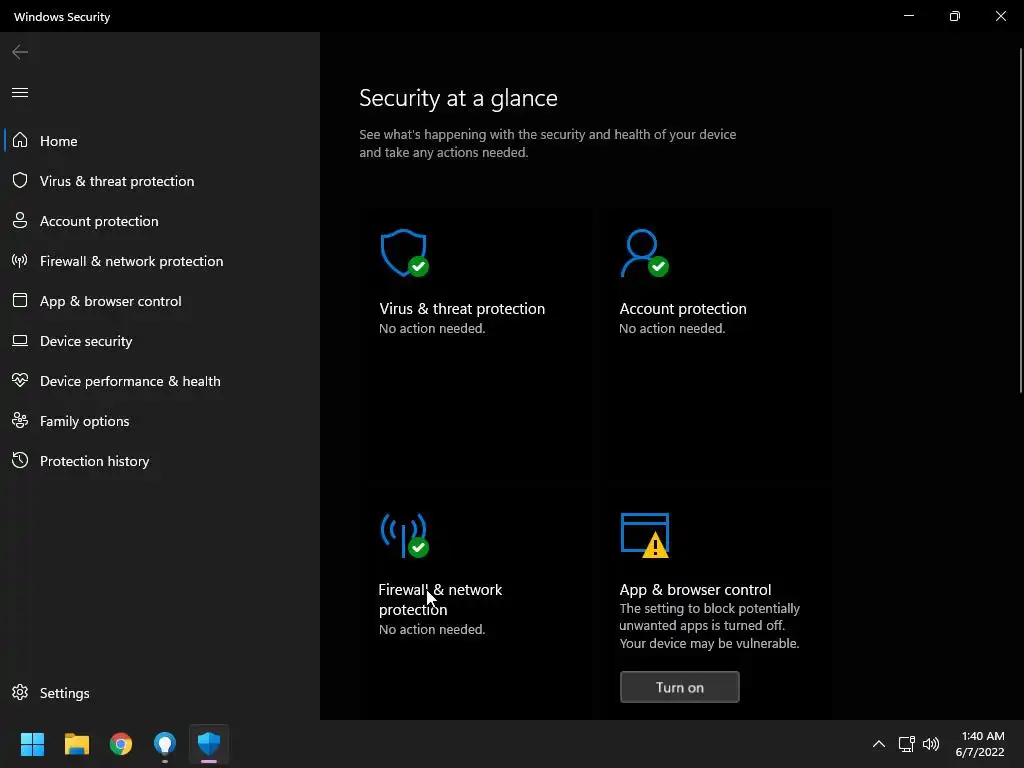
Task: Click the 'Your device may be vulnerable.' text
Action: pyautogui.click(x=709, y=643)
